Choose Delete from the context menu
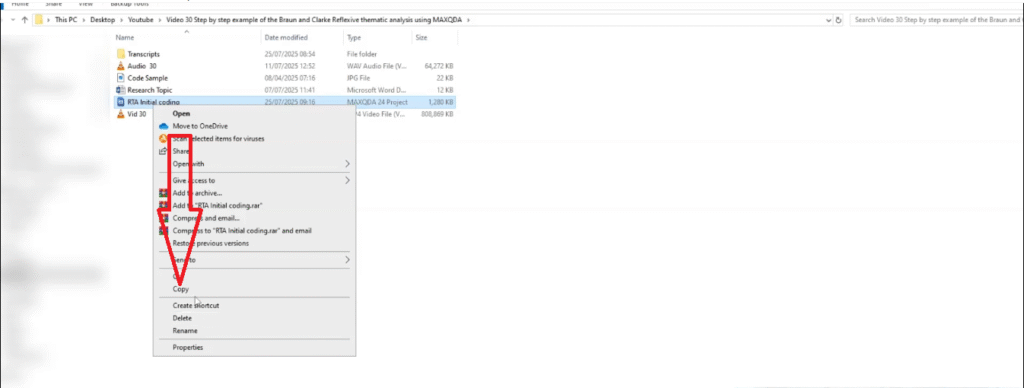This screenshot has height=388, width=1024. pyautogui.click(x=182, y=318)
